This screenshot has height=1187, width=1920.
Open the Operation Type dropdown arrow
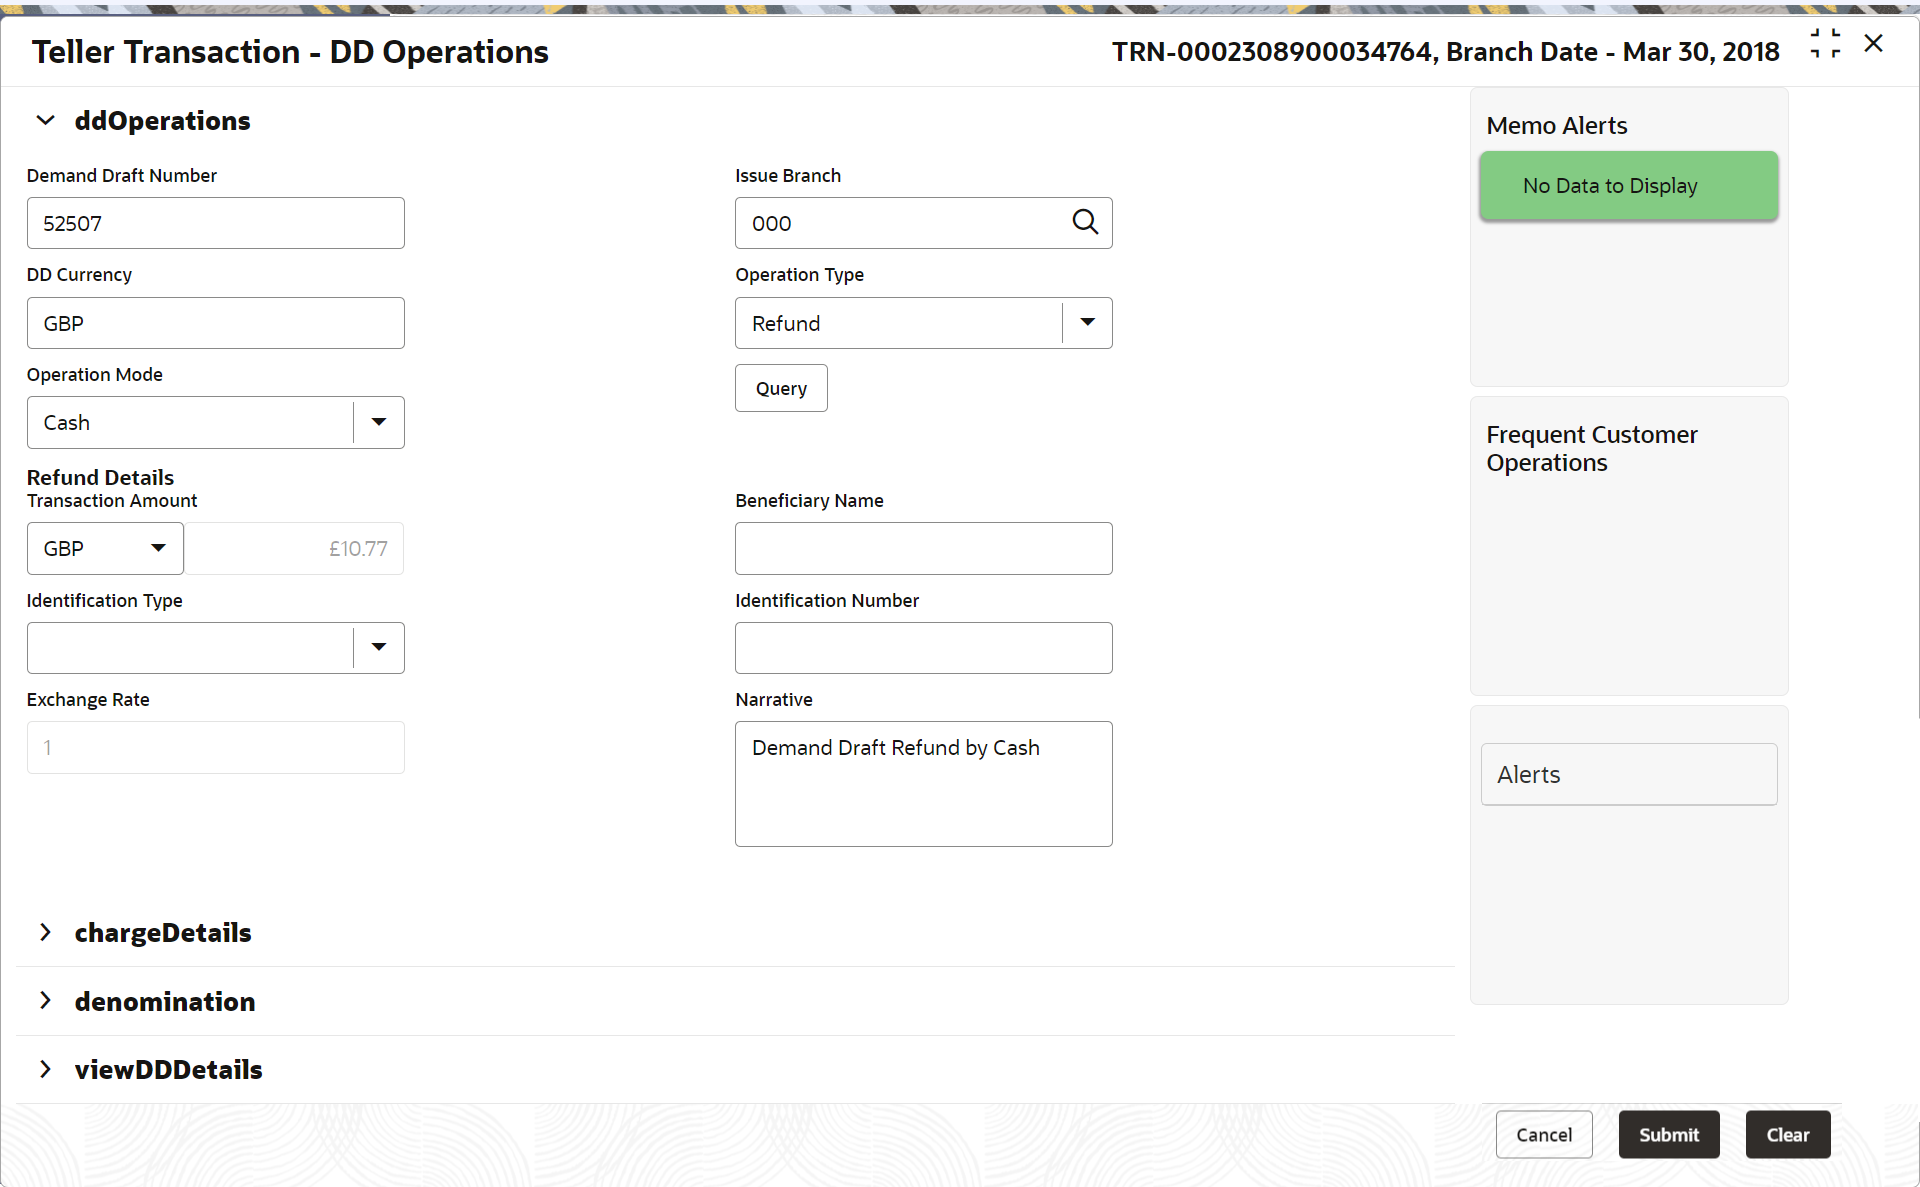(1087, 323)
